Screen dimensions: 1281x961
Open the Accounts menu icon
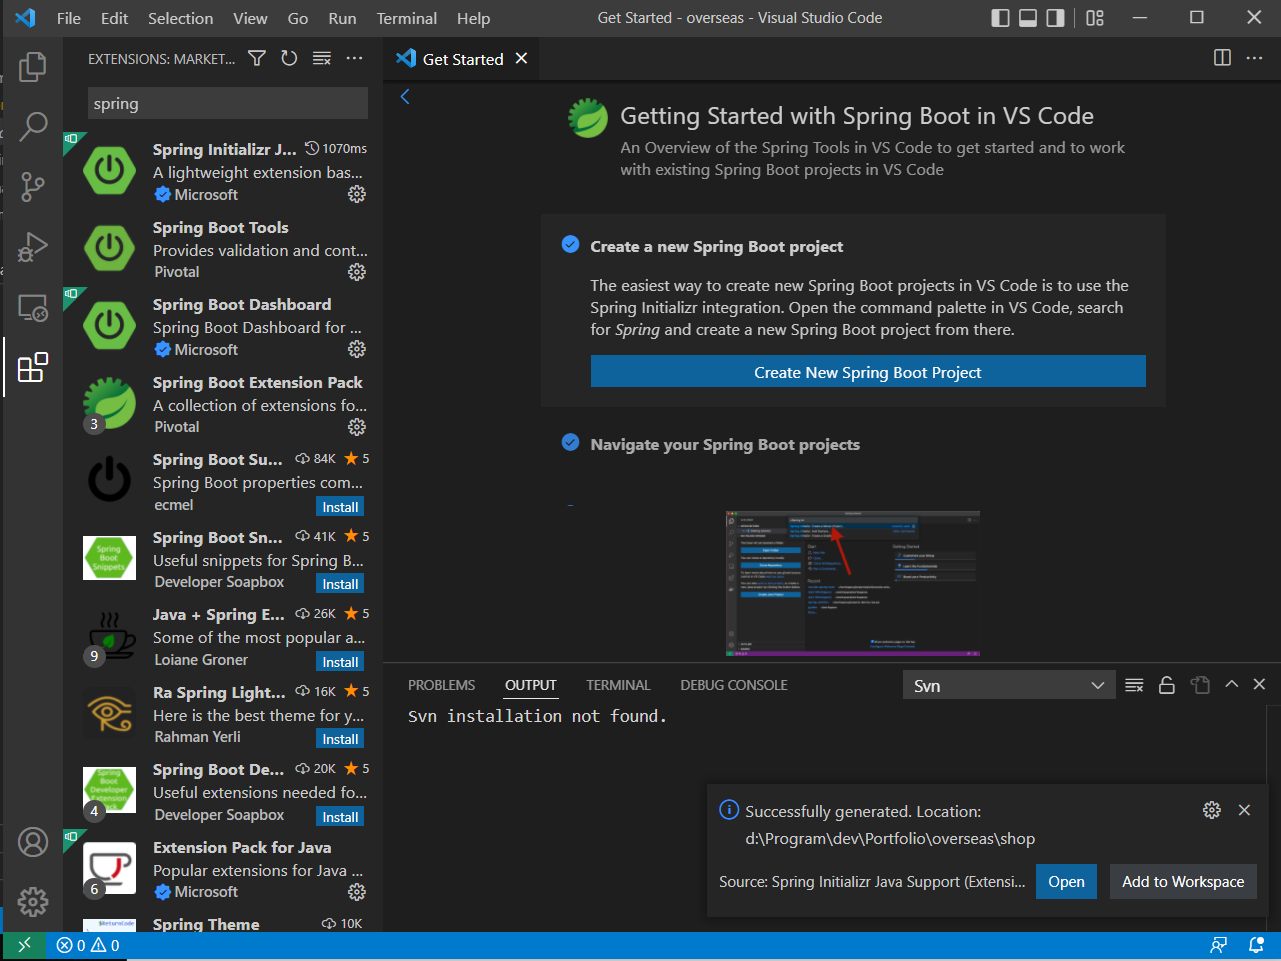coord(33,842)
